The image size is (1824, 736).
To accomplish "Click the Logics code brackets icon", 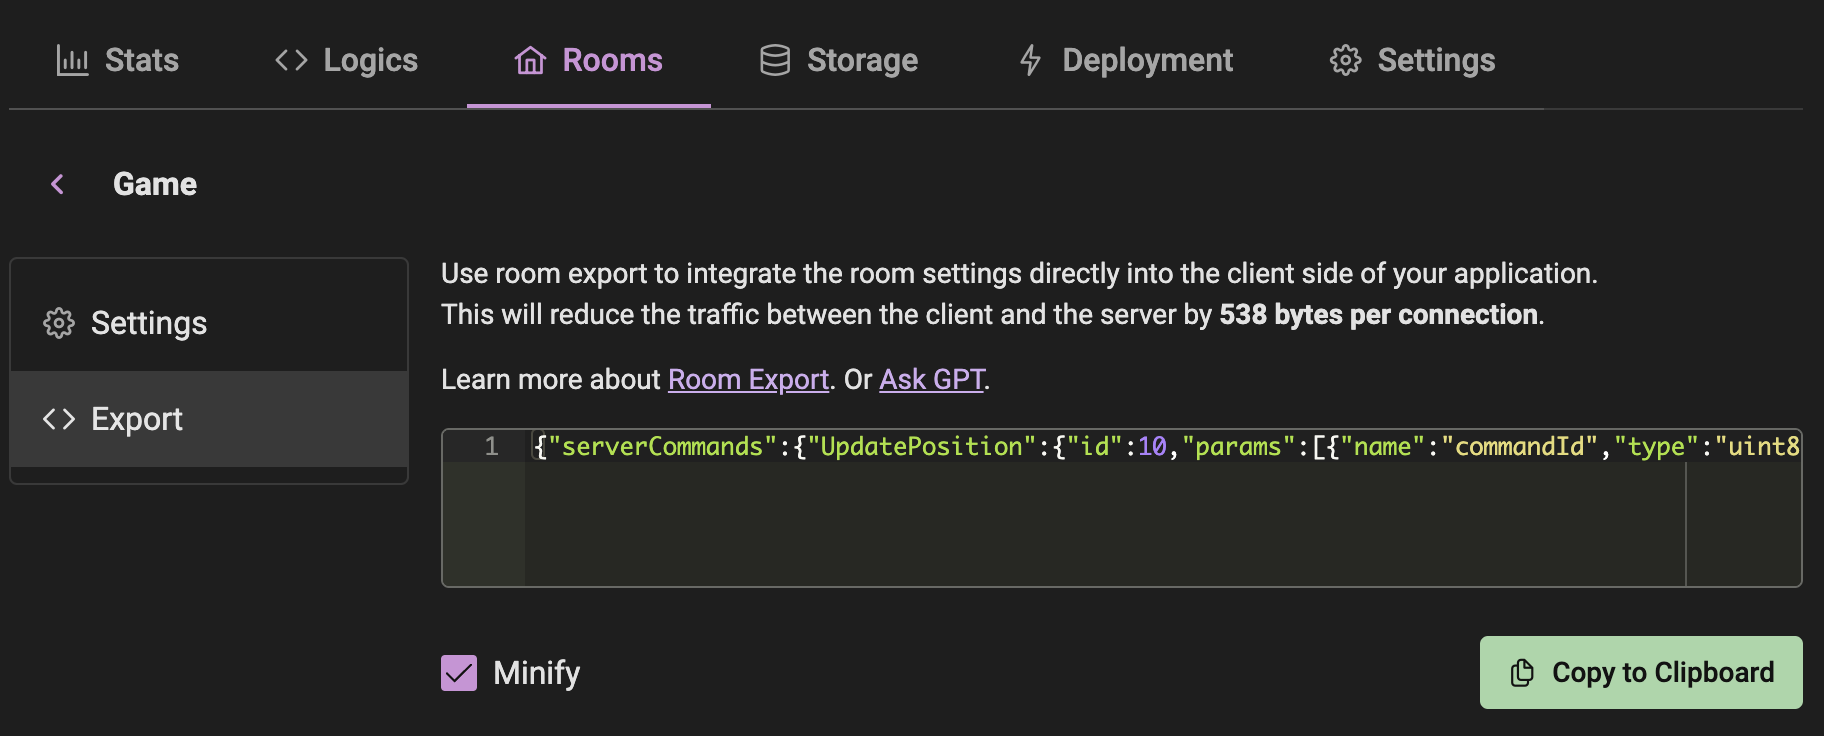I will coord(291,60).
